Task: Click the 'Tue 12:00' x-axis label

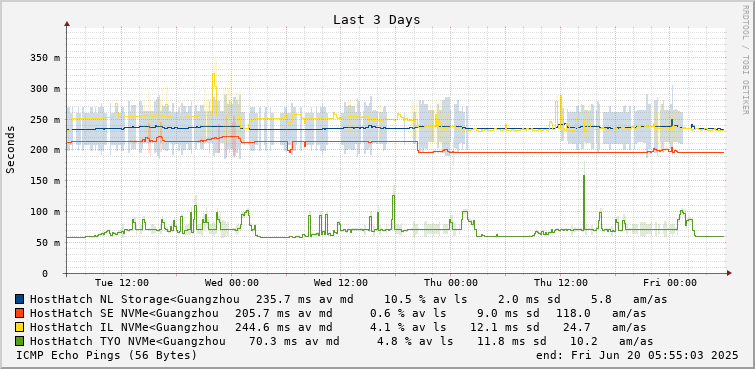Action: pyautogui.click(x=122, y=282)
